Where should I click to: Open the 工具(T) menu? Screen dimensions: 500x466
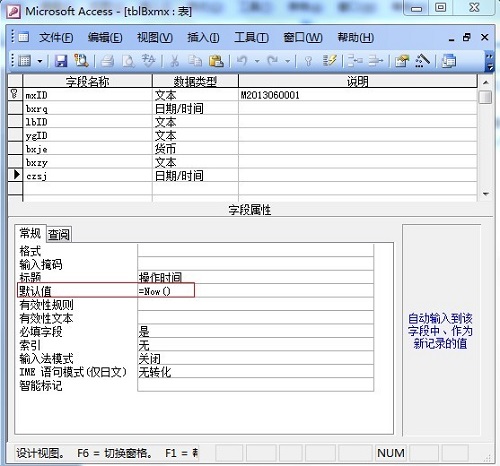251,37
